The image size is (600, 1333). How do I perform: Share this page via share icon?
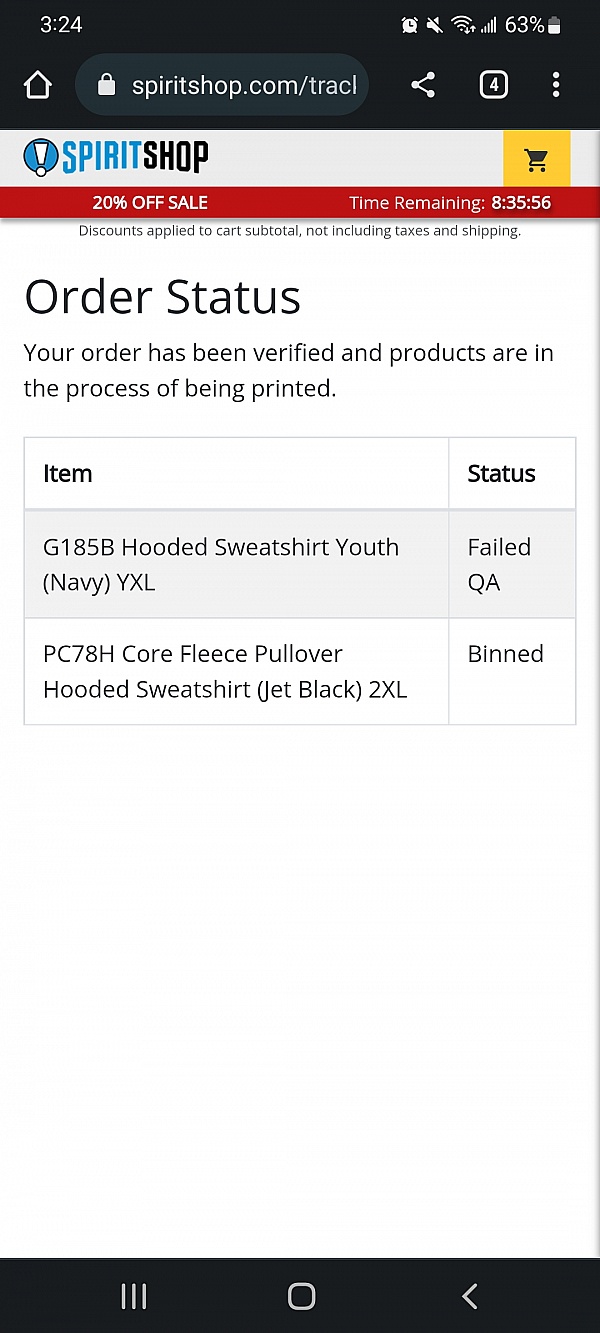[x=423, y=86]
